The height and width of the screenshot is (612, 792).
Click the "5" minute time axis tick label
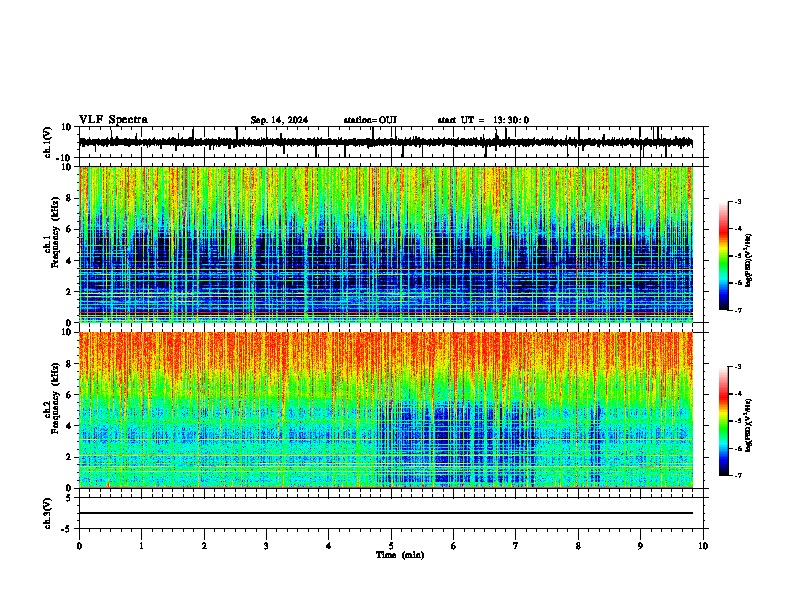pos(391,546)
